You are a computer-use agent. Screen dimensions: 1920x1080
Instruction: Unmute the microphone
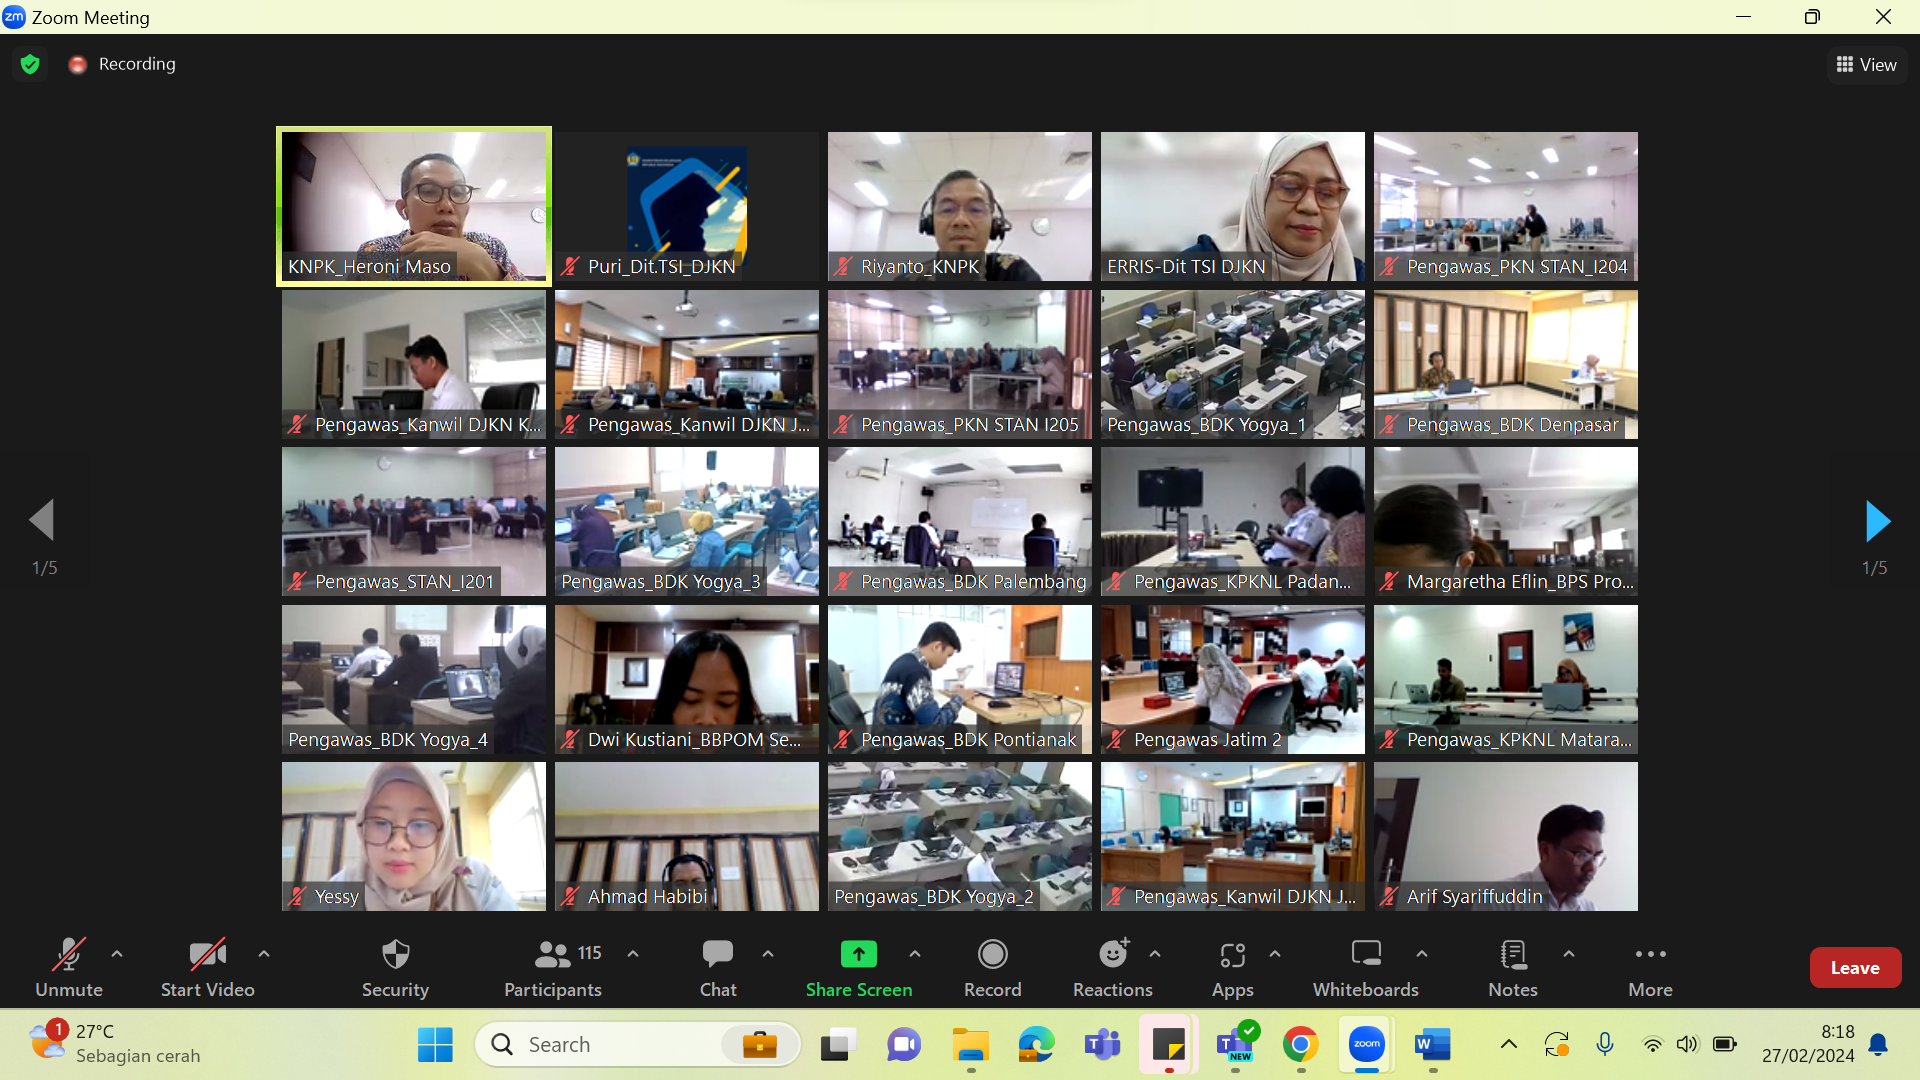[x=69, y=967]
